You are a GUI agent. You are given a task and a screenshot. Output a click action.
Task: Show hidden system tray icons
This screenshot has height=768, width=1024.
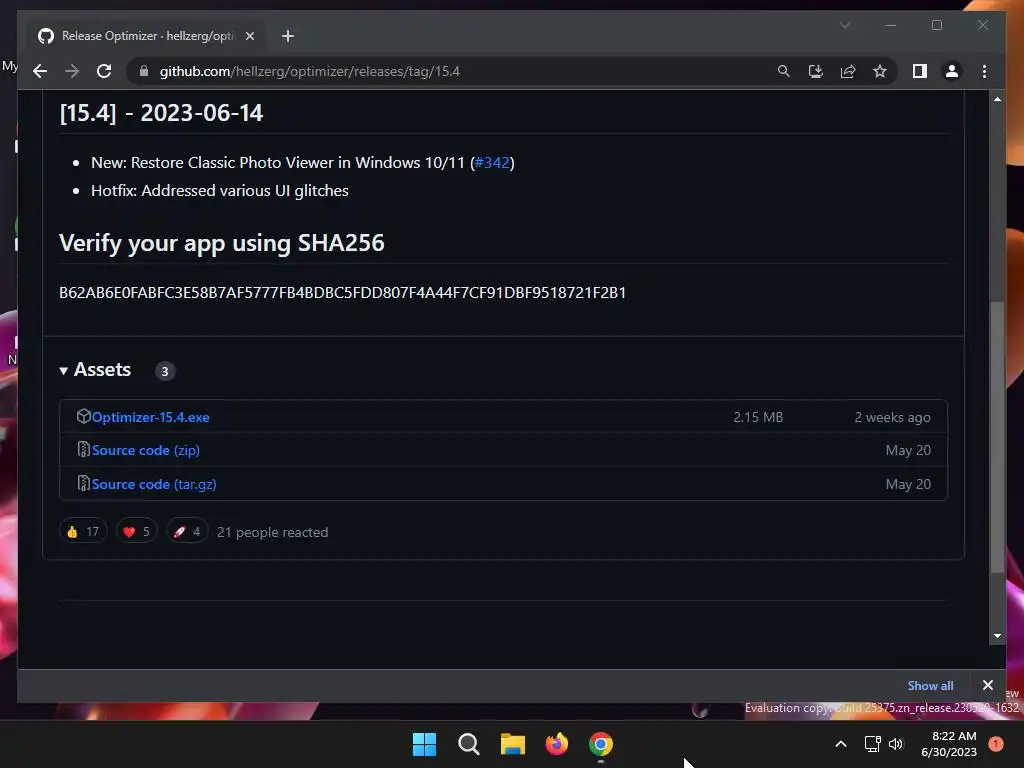click(x=841, y=744)
